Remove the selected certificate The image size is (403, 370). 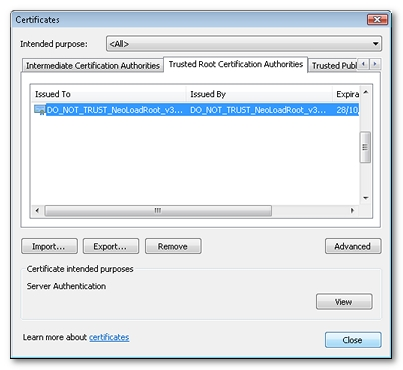pos(173,246)
